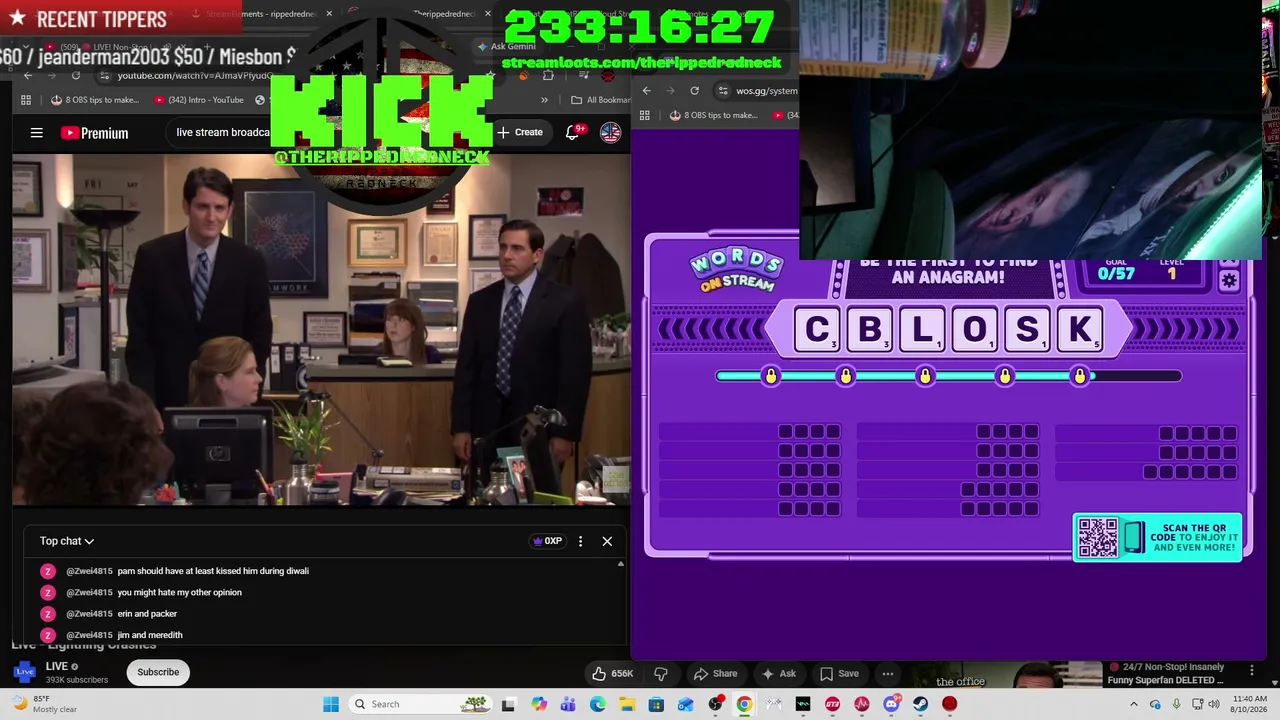Save the video to a playlist
The height and width of the screenshot is (720, 1280).
(x=838, y=673)
